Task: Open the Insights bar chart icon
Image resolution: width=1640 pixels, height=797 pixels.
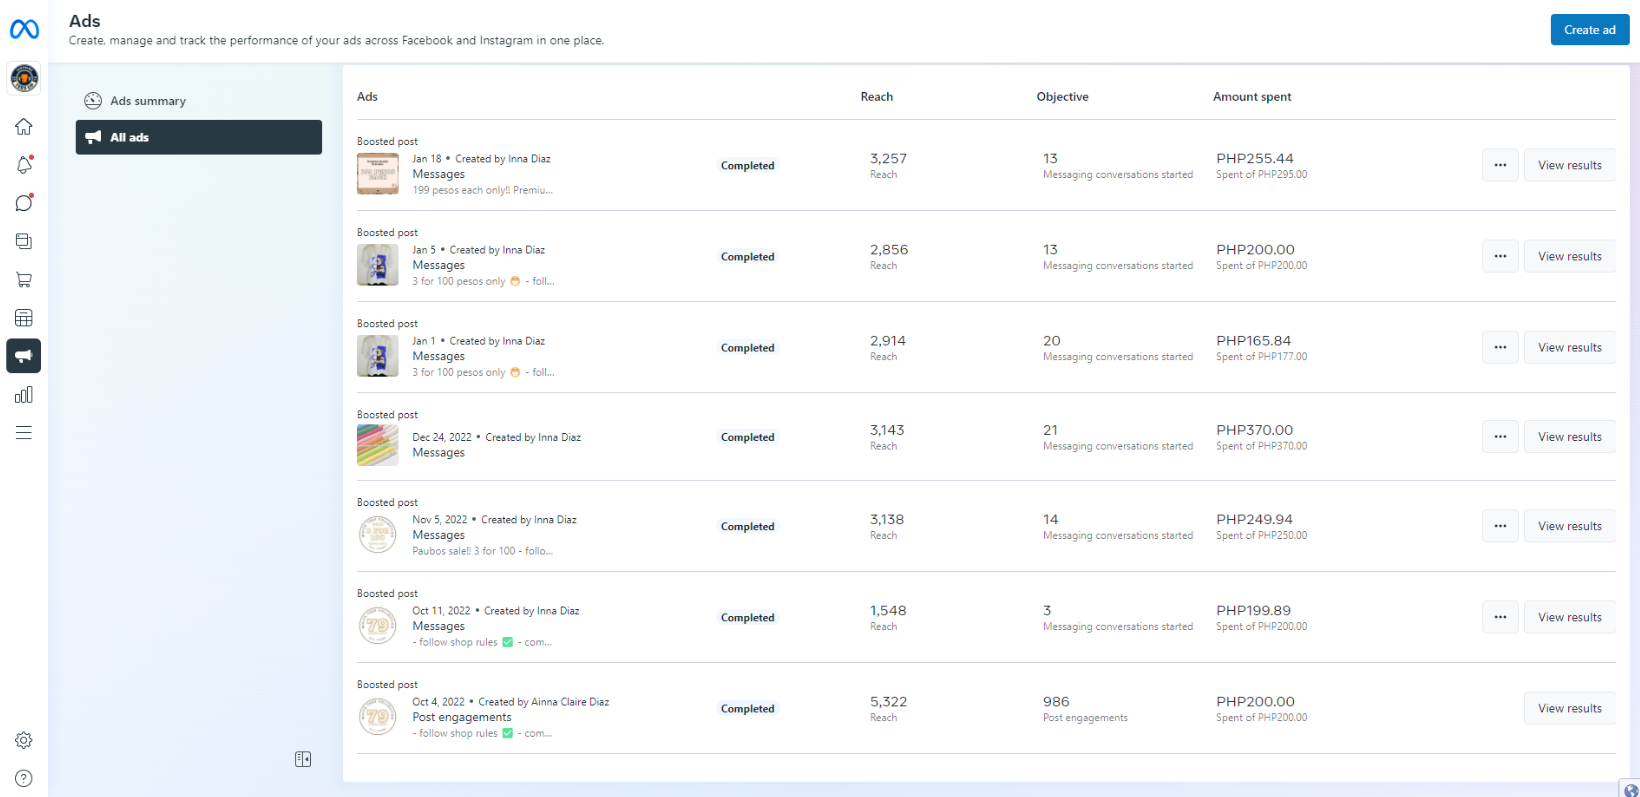Action: click(x=24, y=395)
